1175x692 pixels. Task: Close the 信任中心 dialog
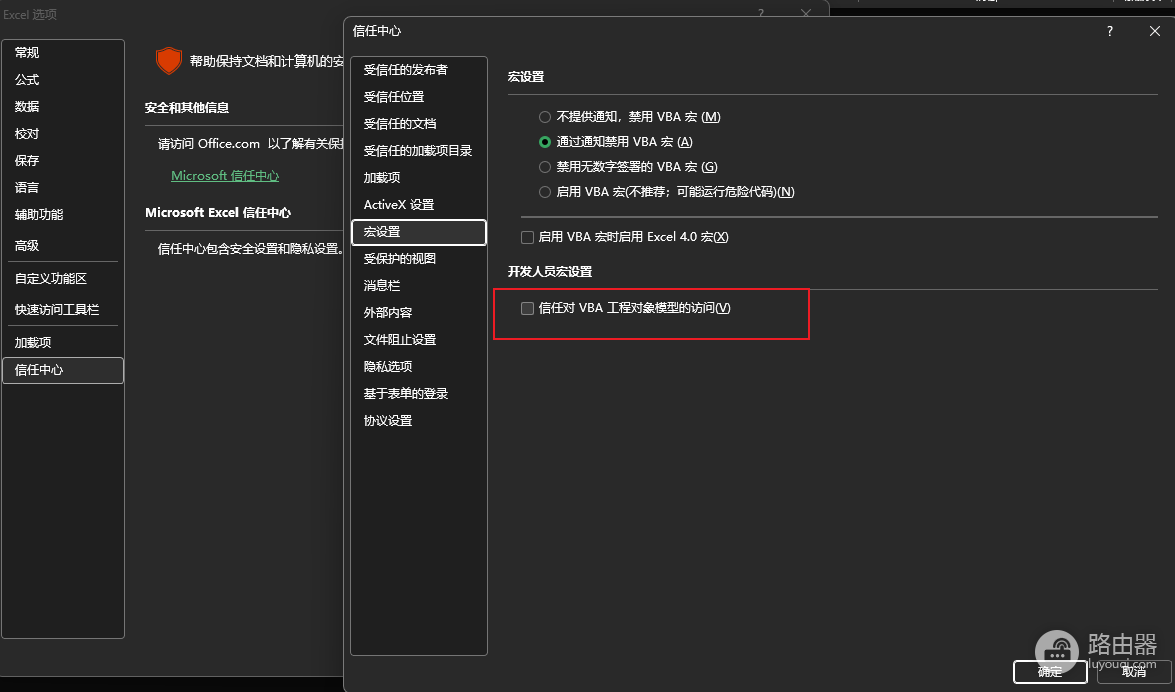click(1155, 31)
